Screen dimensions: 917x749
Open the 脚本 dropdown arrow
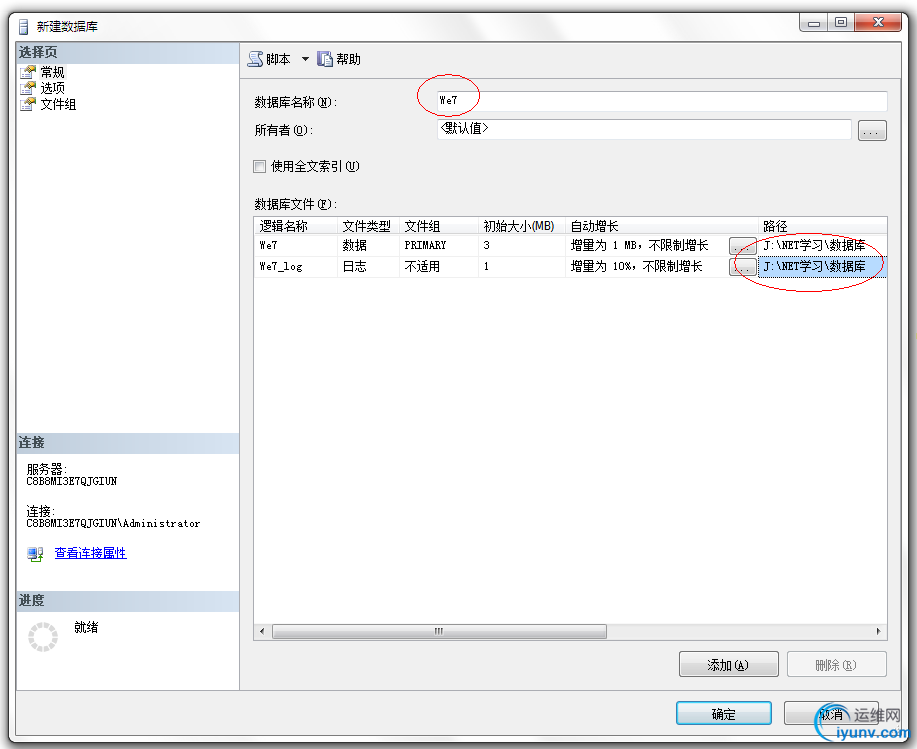[x=305, y=59]
